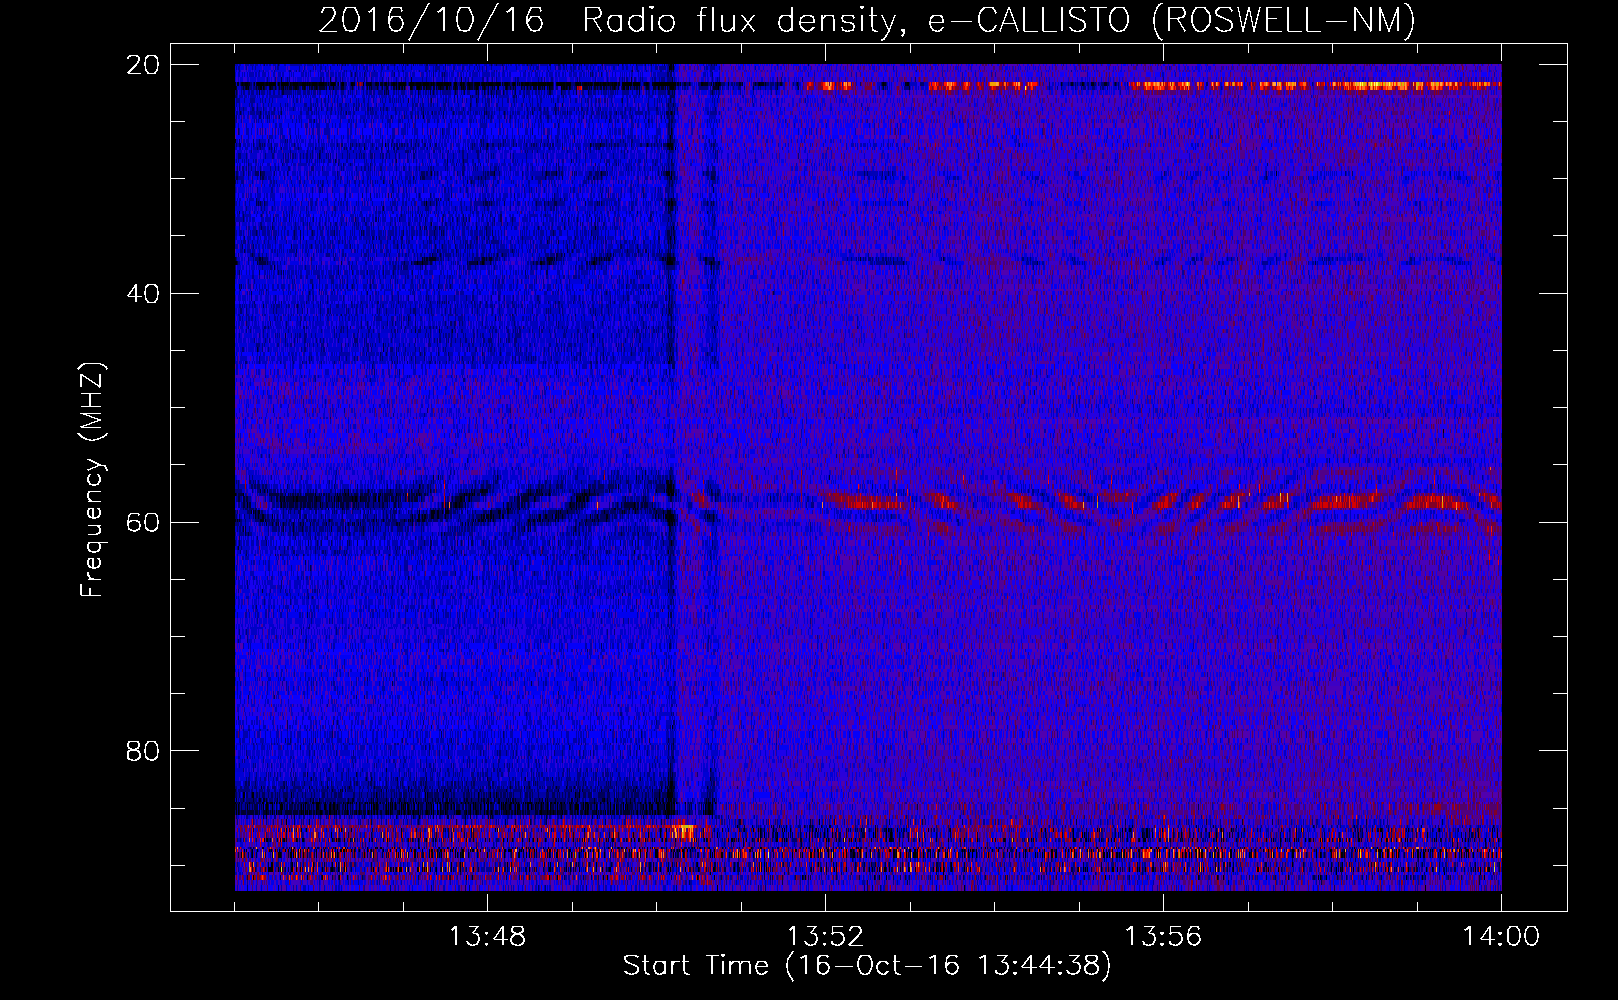
Task: Click the 13:56 time tick label
Action: click(1163, 937)
